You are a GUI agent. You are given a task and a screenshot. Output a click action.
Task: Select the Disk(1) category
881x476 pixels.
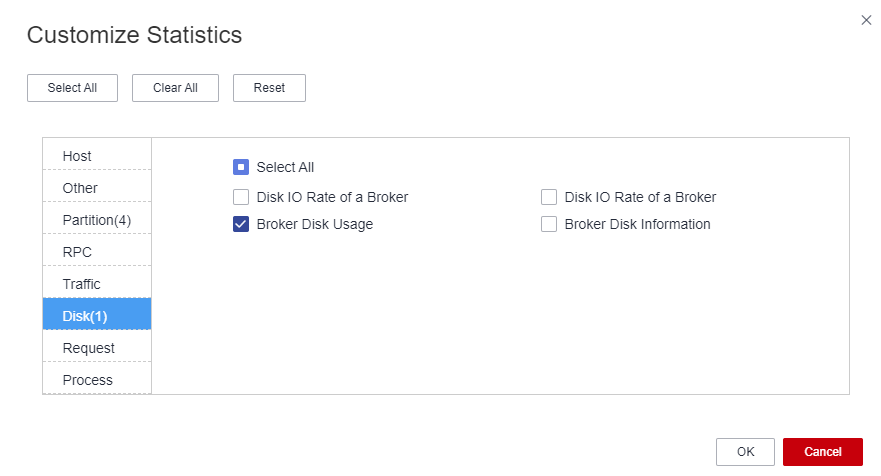click(x=97, y=314)
